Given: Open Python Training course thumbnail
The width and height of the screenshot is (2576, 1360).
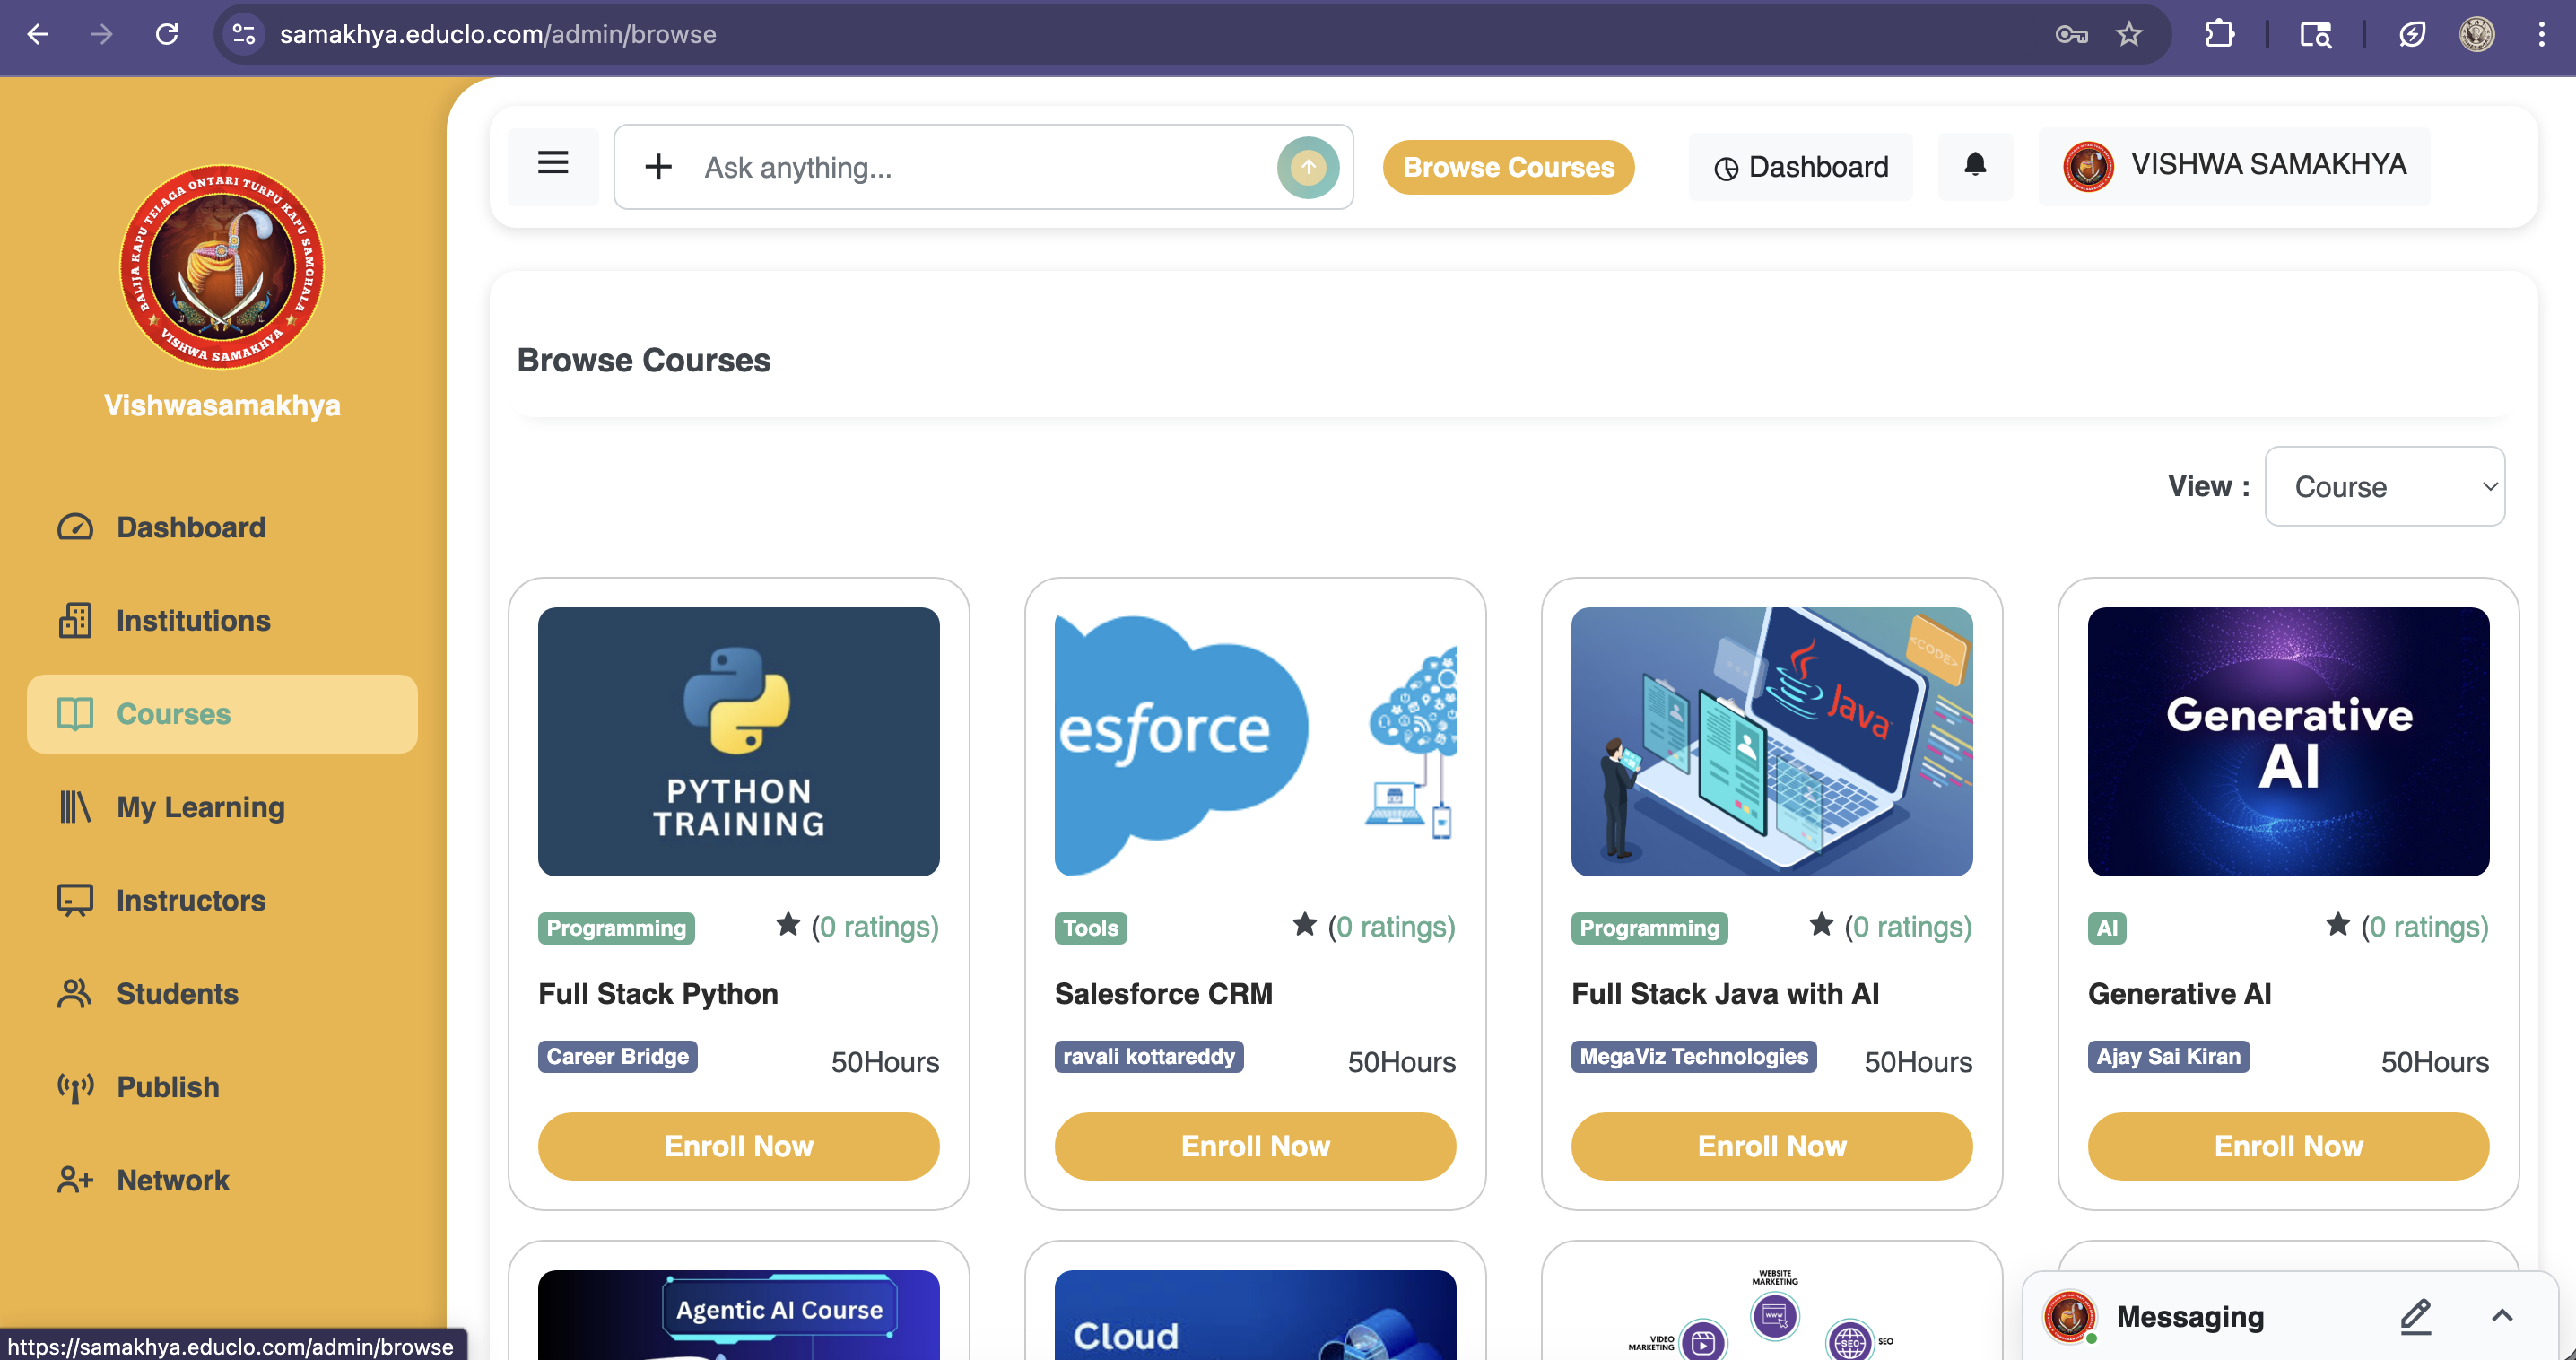Looking at the screenshot, I should 738,741.
